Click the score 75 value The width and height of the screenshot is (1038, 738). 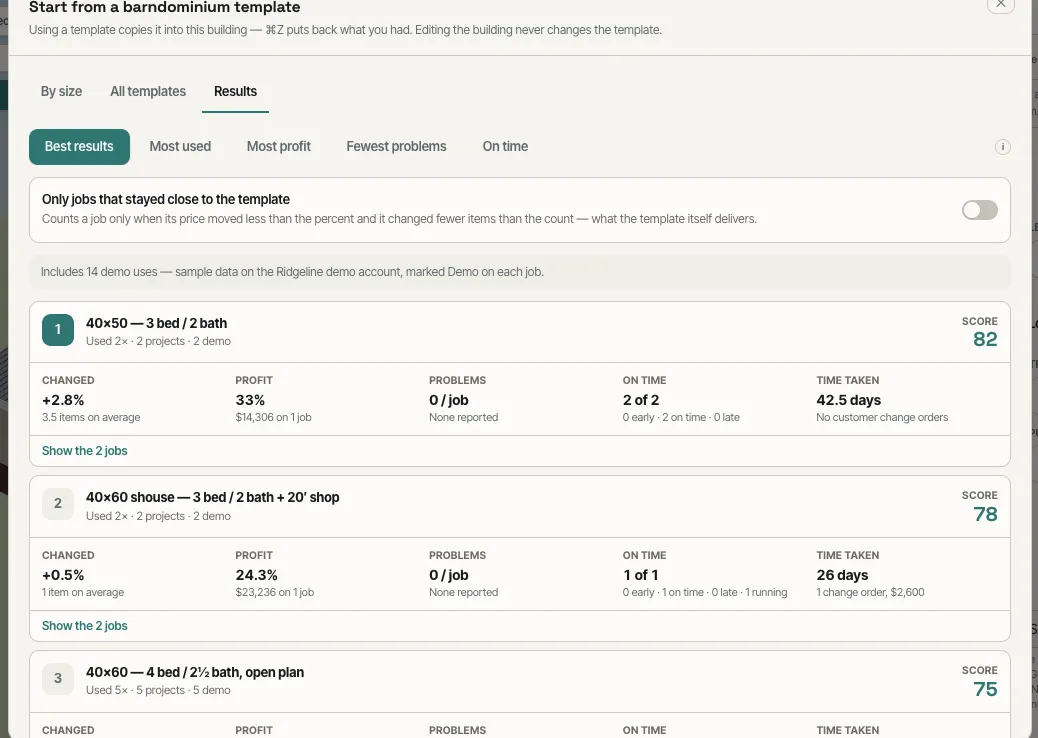985,689
